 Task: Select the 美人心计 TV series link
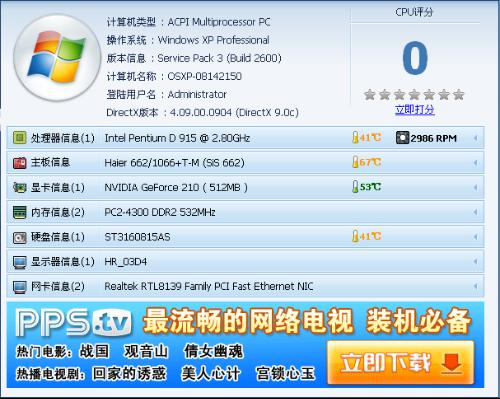pos(210,373)
